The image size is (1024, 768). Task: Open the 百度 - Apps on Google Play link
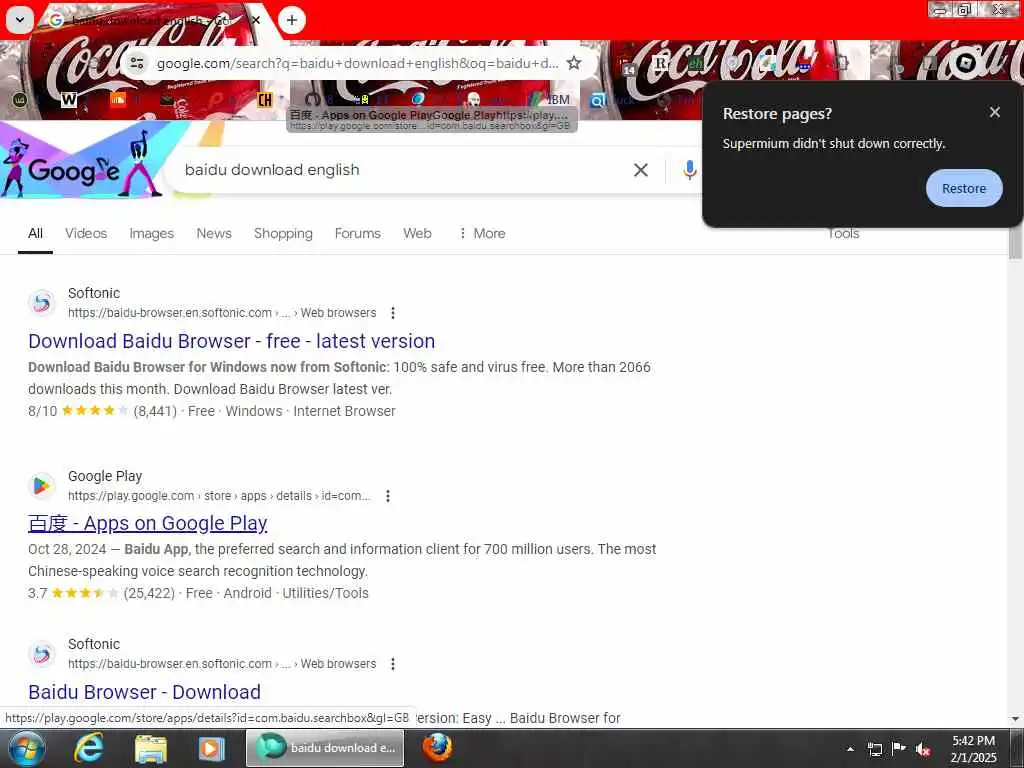(148, 523)
